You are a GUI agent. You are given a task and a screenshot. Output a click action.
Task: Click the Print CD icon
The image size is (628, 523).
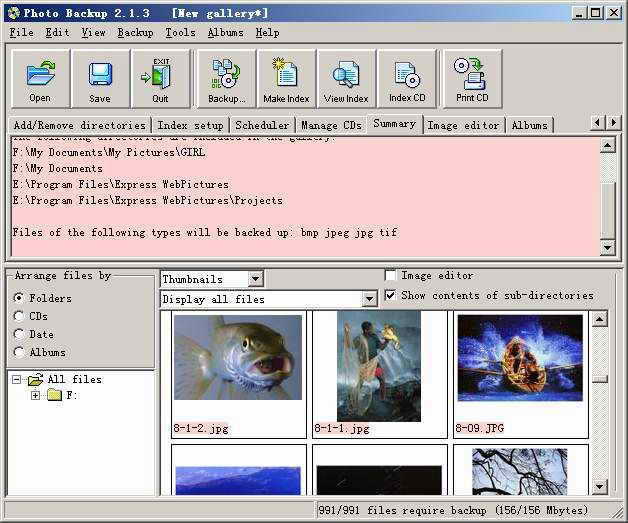[471, 78]
